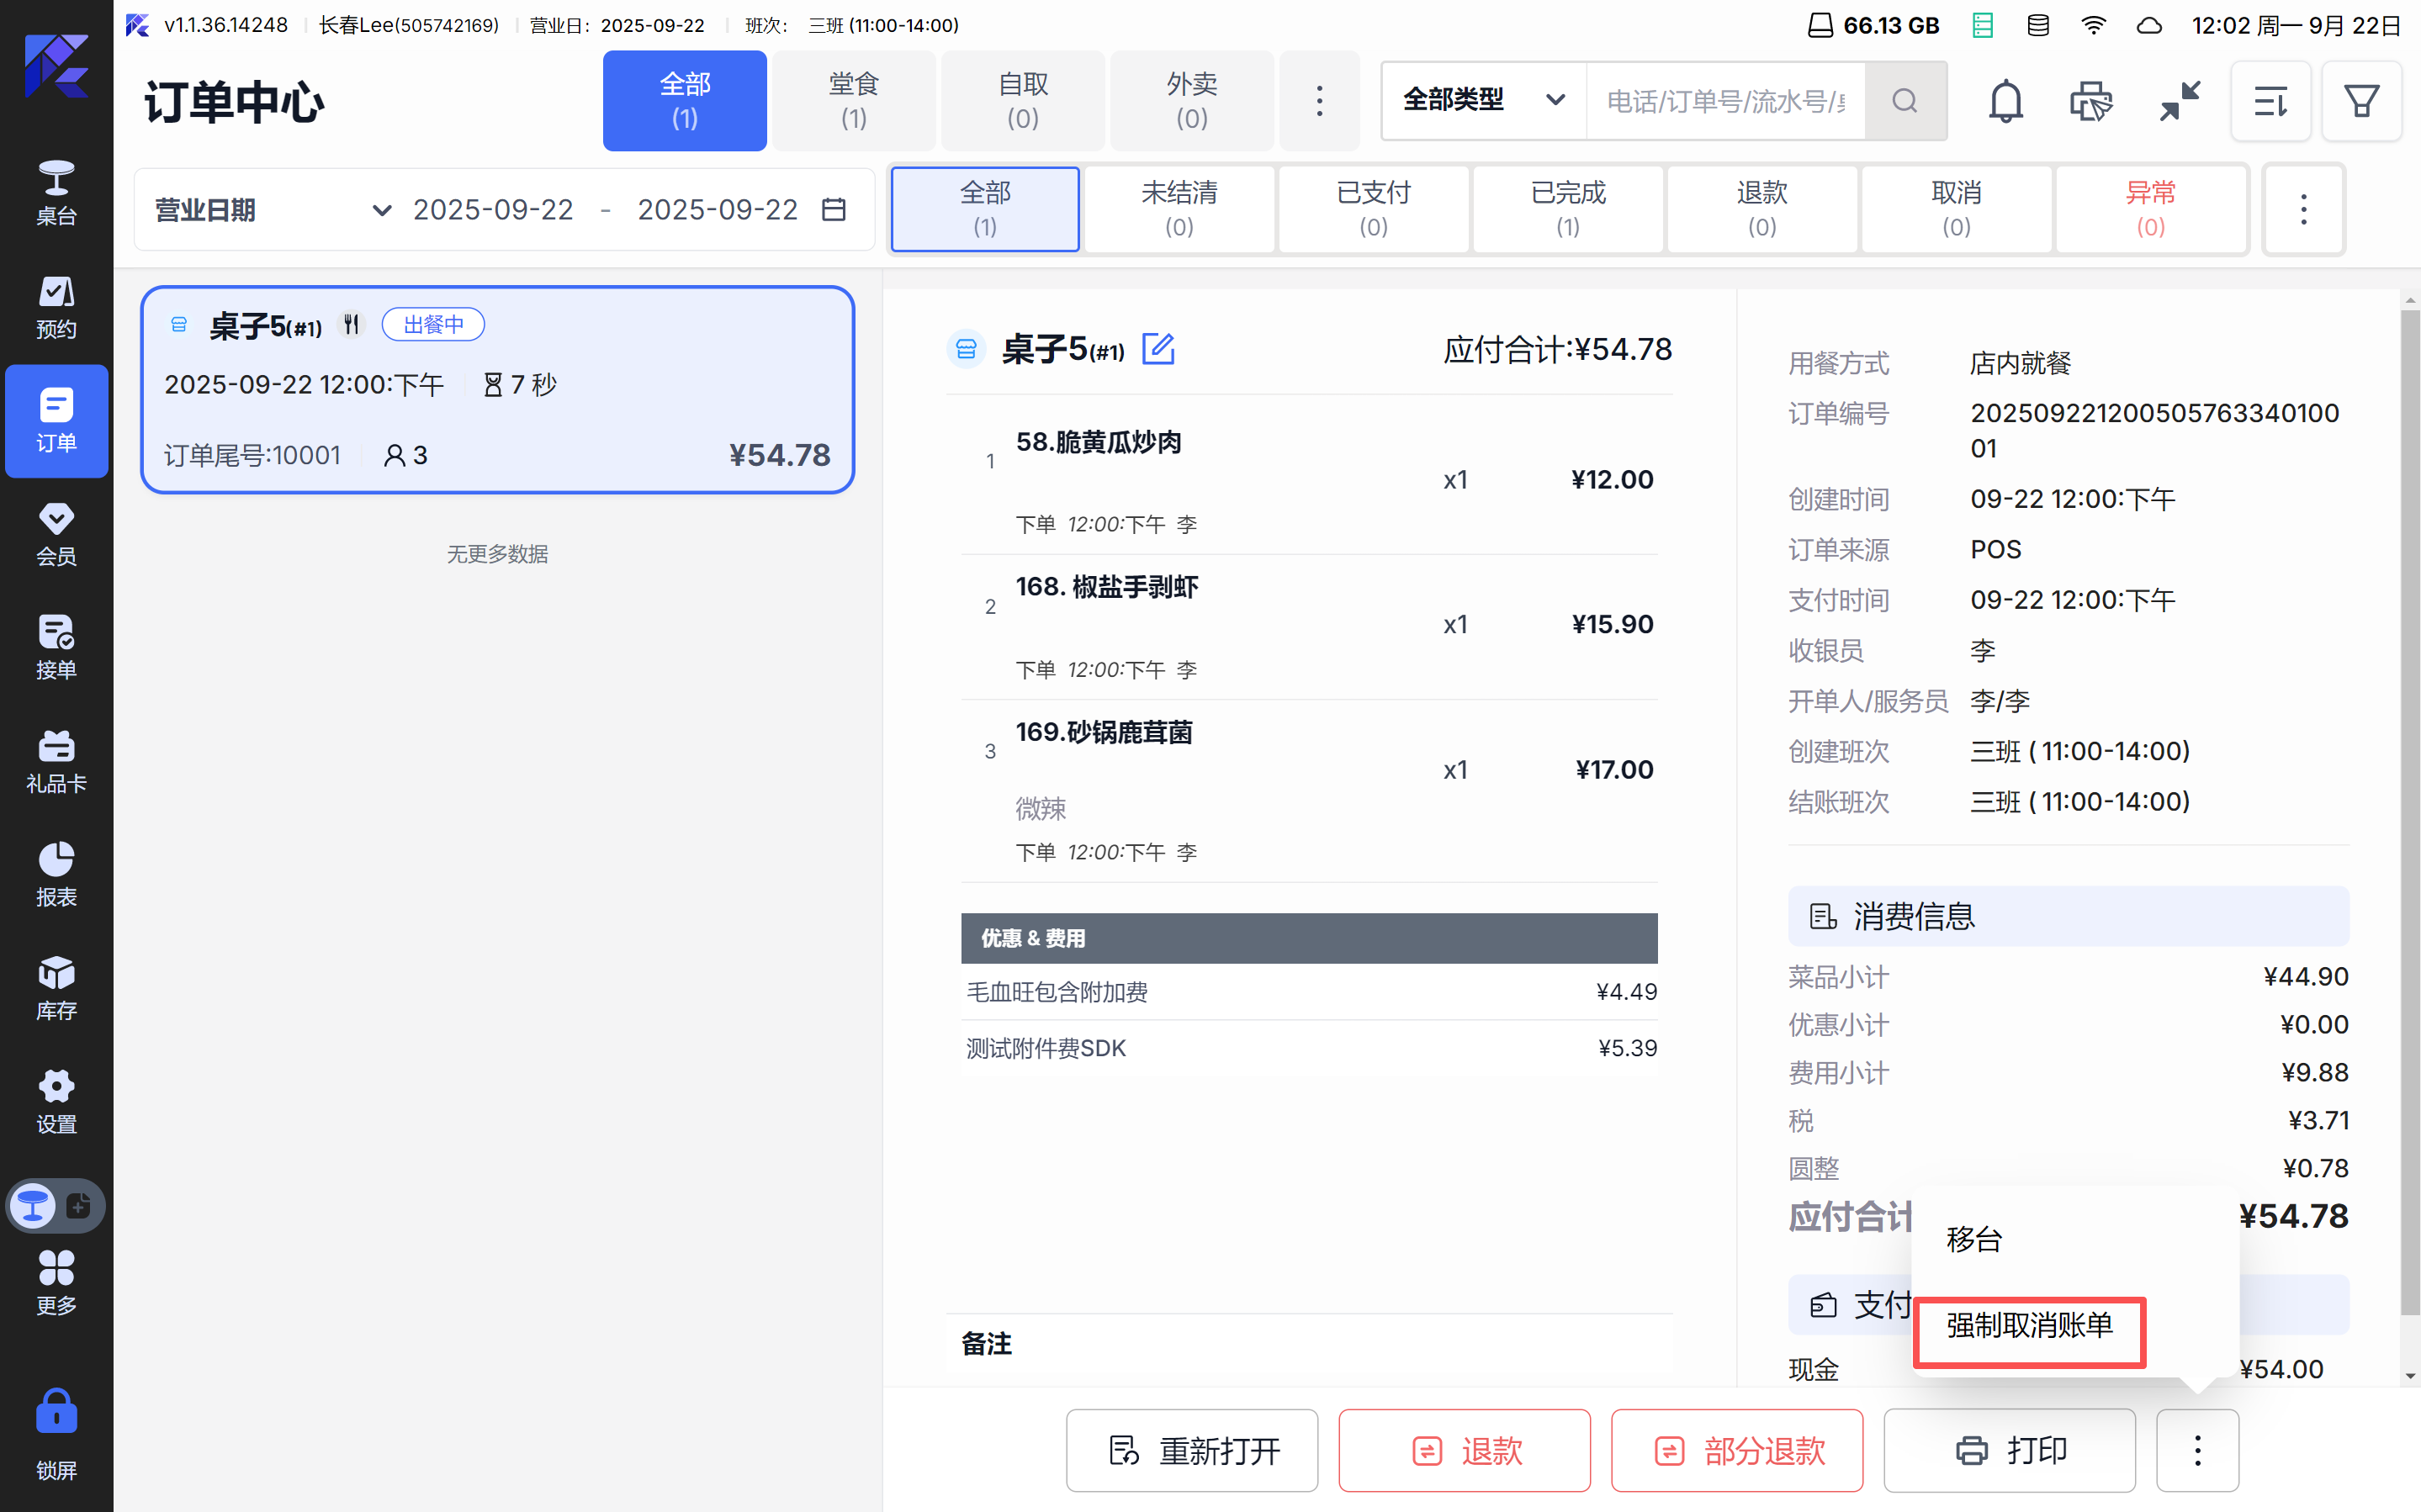Expand the order type tabs overflow menu

tap(1319, 101)
